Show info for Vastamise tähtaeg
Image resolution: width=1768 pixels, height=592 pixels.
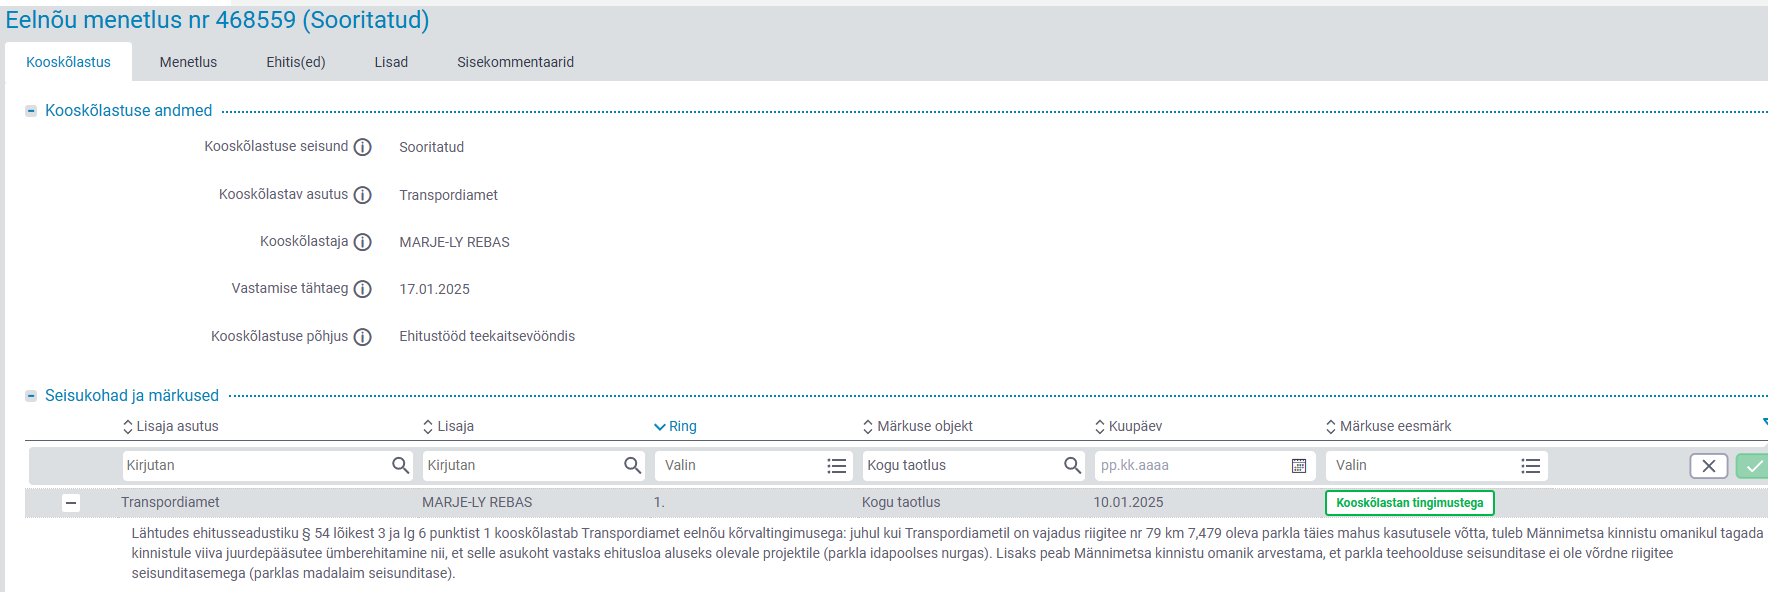363,289
